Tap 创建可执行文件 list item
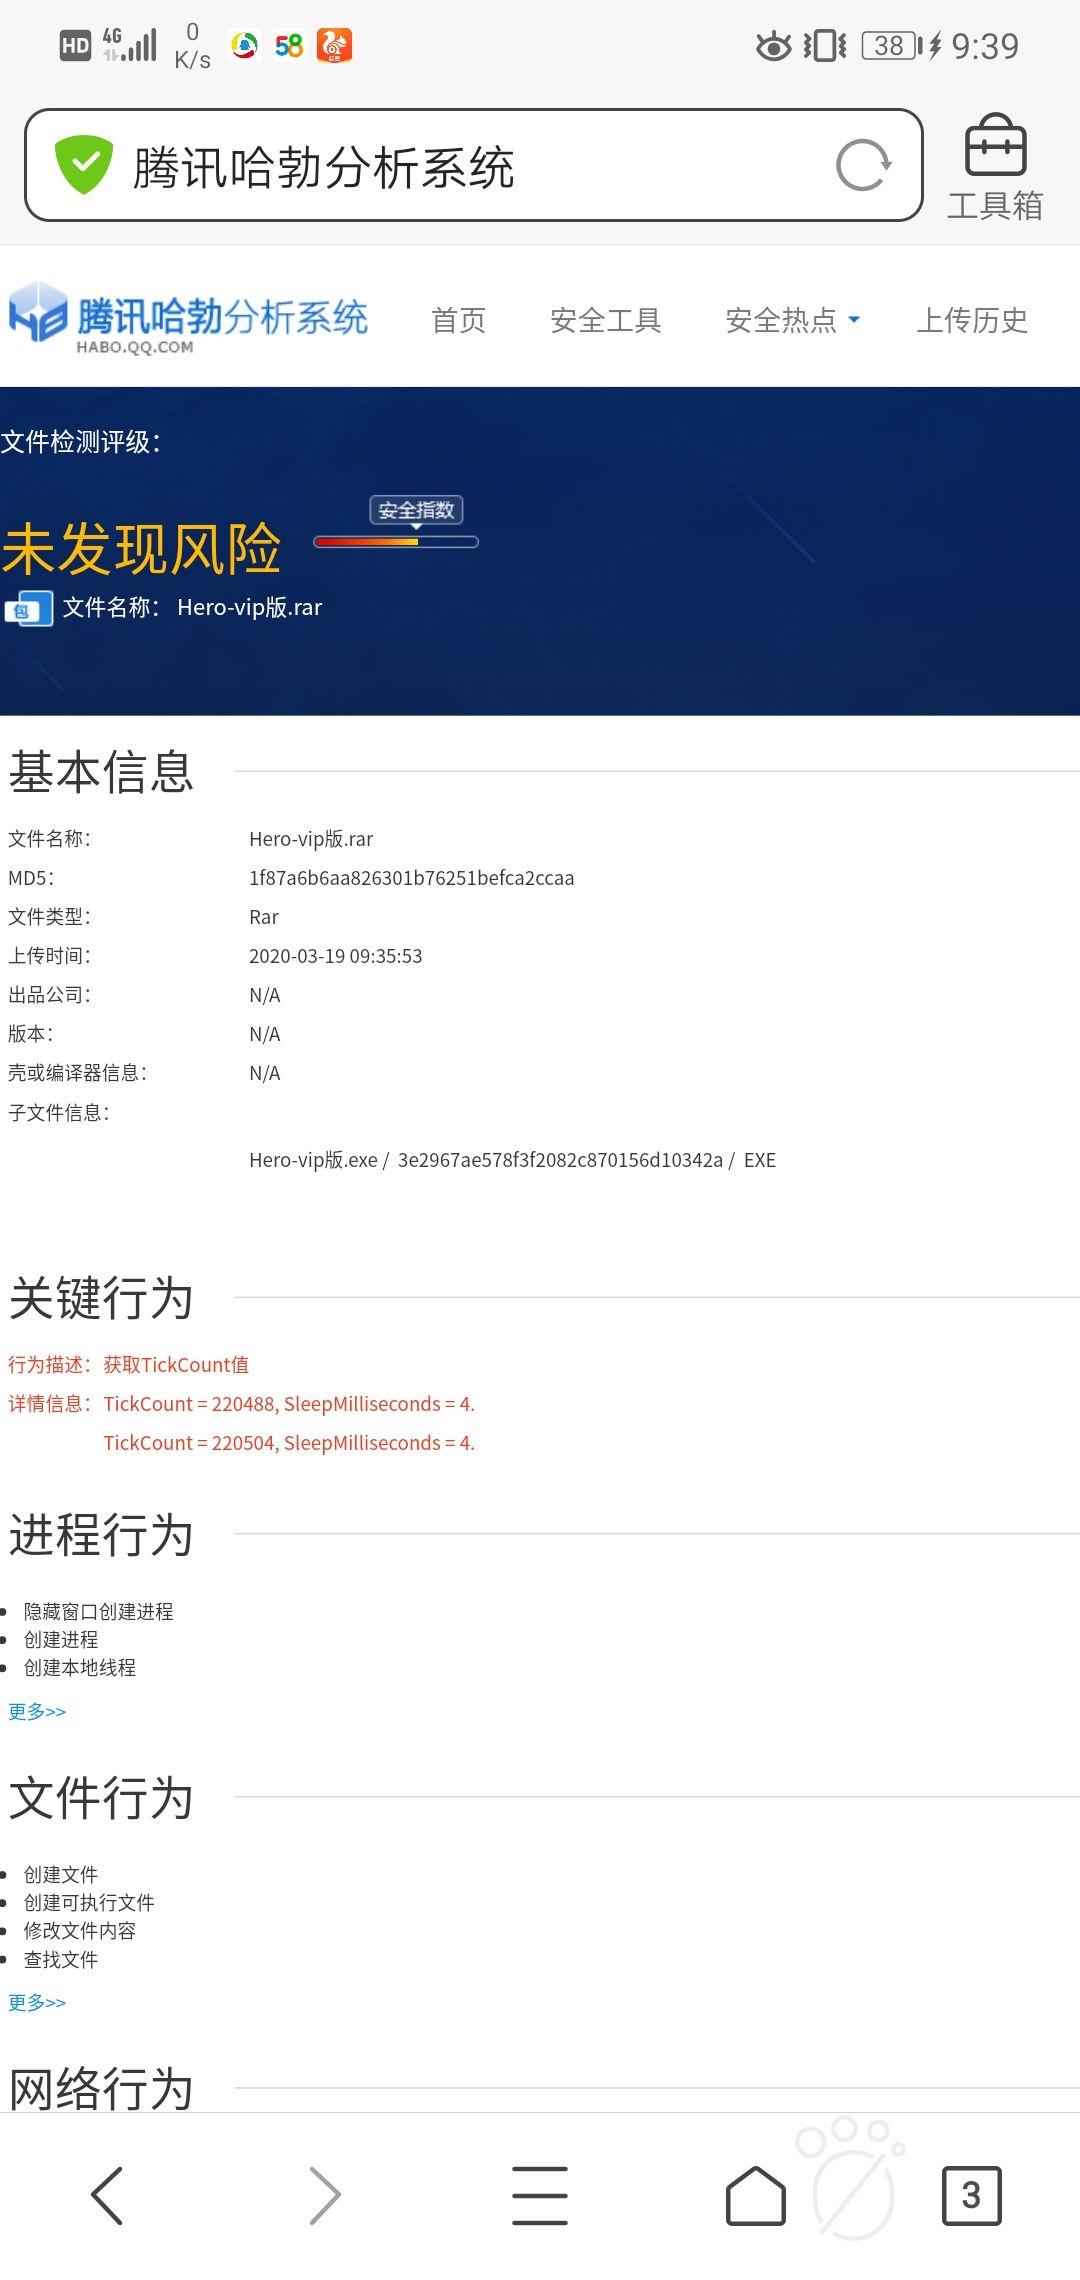This screenshot has width=1080, height=2280. pos(89,1902)
